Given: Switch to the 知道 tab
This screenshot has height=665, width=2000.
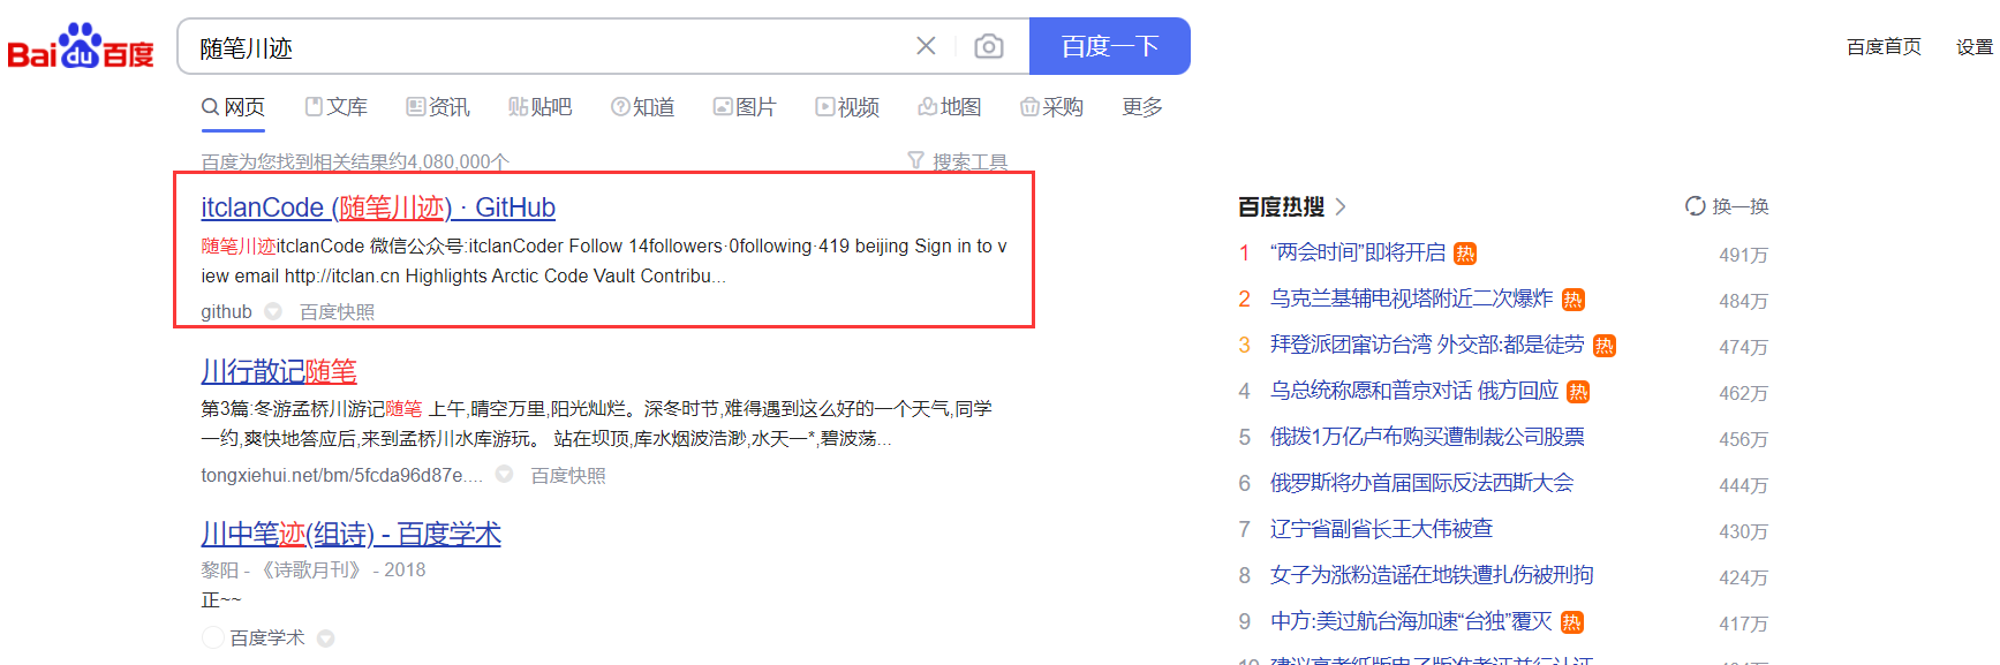Looking at the screenshot, I should [643, 107].
